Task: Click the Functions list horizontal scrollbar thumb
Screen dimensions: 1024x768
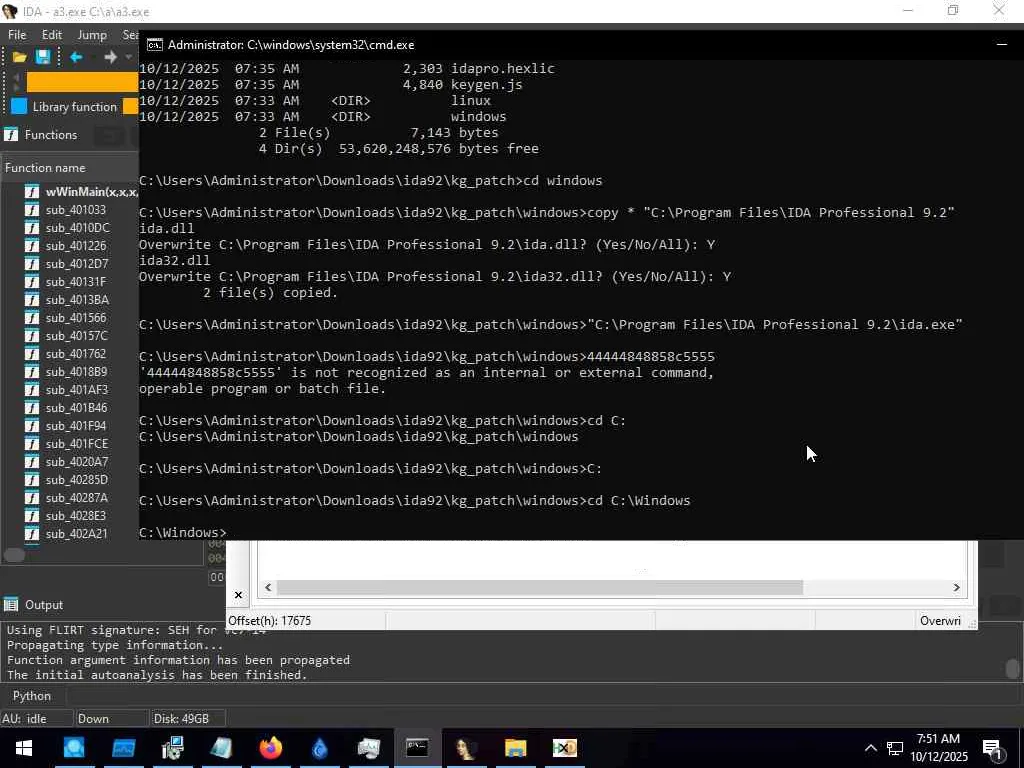Action: click(x=14, y=555)
